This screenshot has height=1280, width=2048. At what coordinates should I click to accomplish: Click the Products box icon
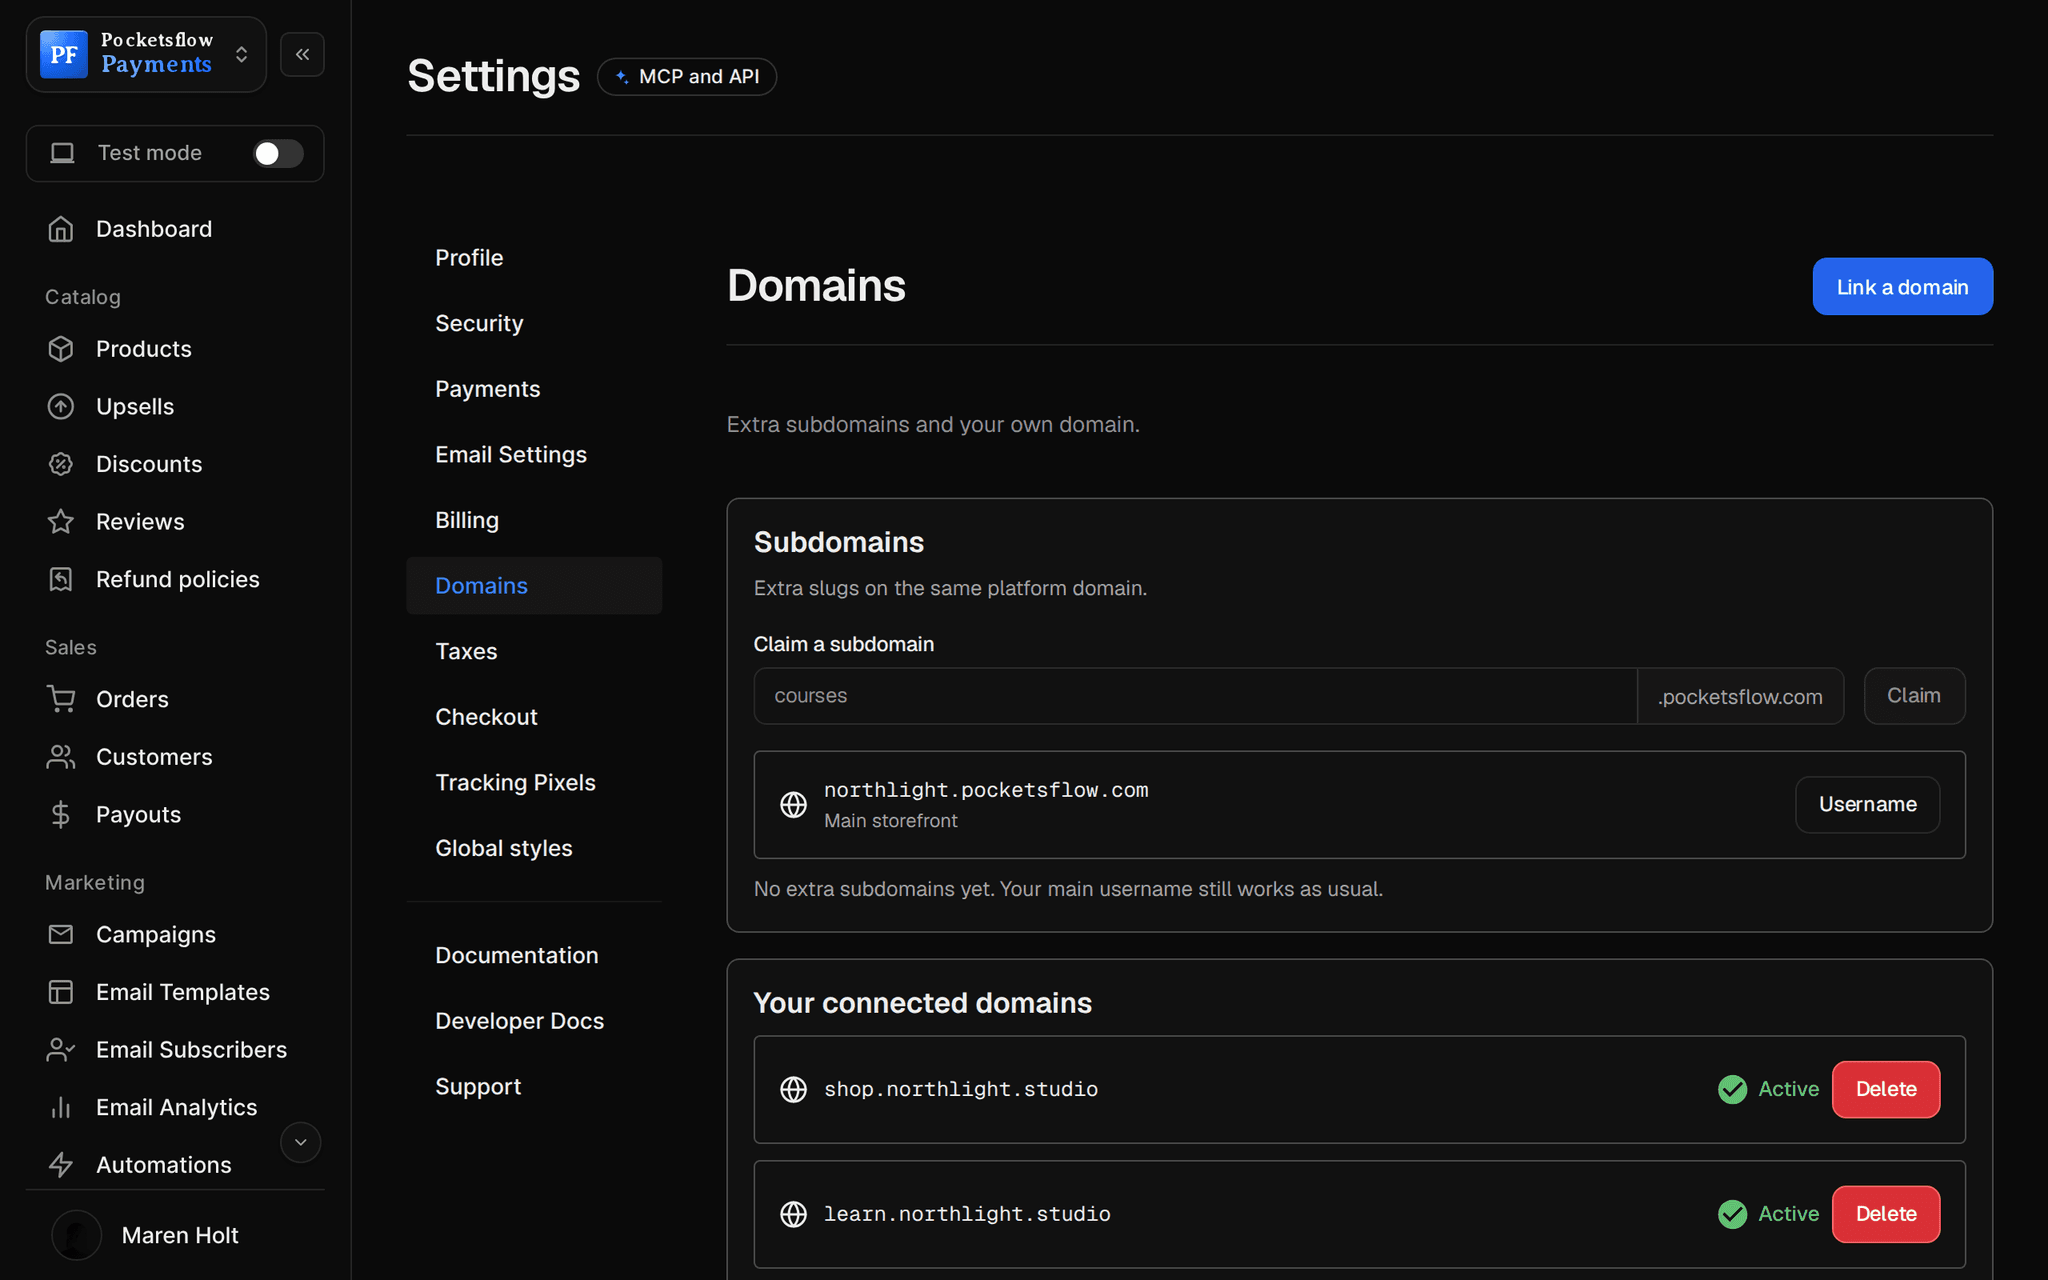pos(61,349)
